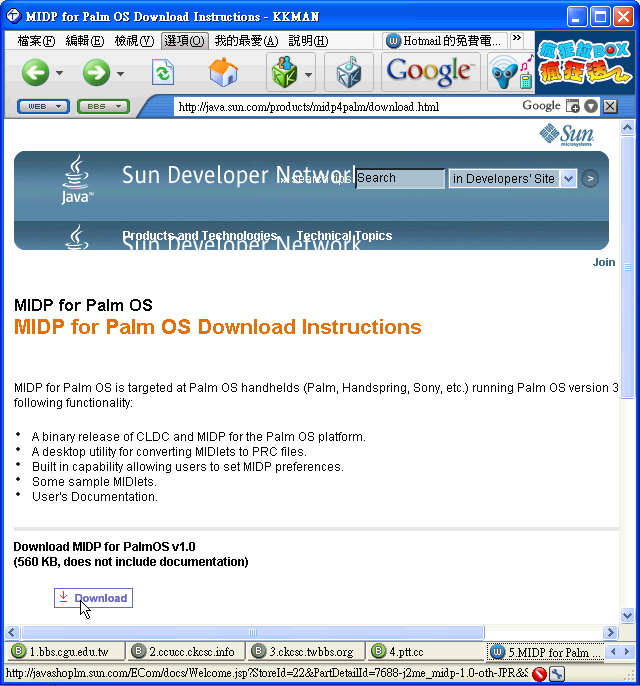Click horizontal scrollbar left arrow
The image size is (640, 686).
tap(11, 632)
